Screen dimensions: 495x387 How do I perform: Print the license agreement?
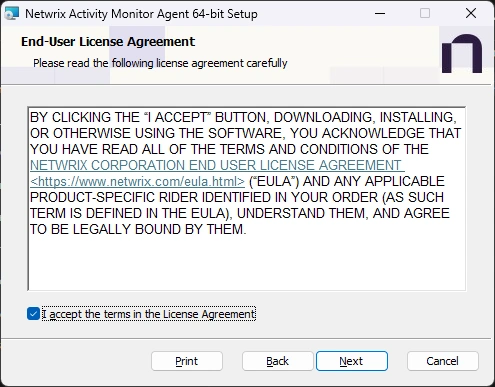coord(187,361)
